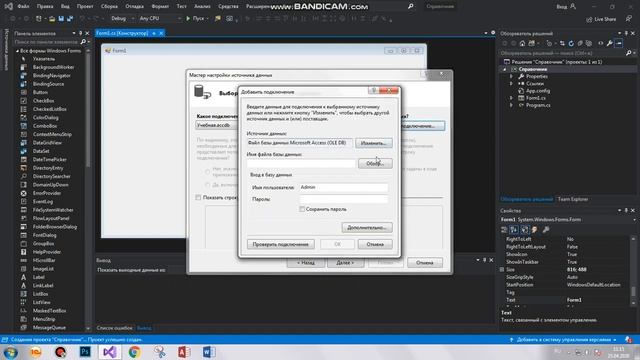The width and height of the screenshot is (640, 360).
Task: Open Google Chrome from the Windows taskbar
Action: [x=134, y=352]
